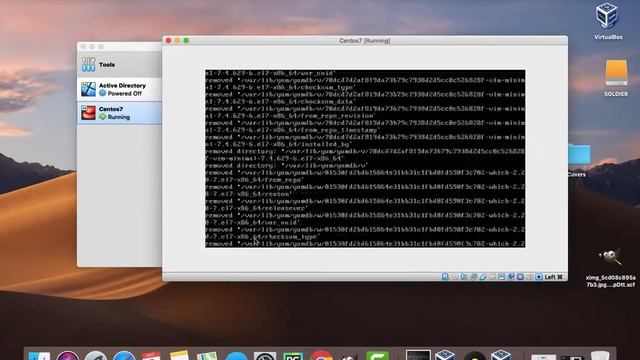Image resolution: width=640 pixels, height=360 pixels.
Task: Open the network adapter status bar icon
Action: 474,277
